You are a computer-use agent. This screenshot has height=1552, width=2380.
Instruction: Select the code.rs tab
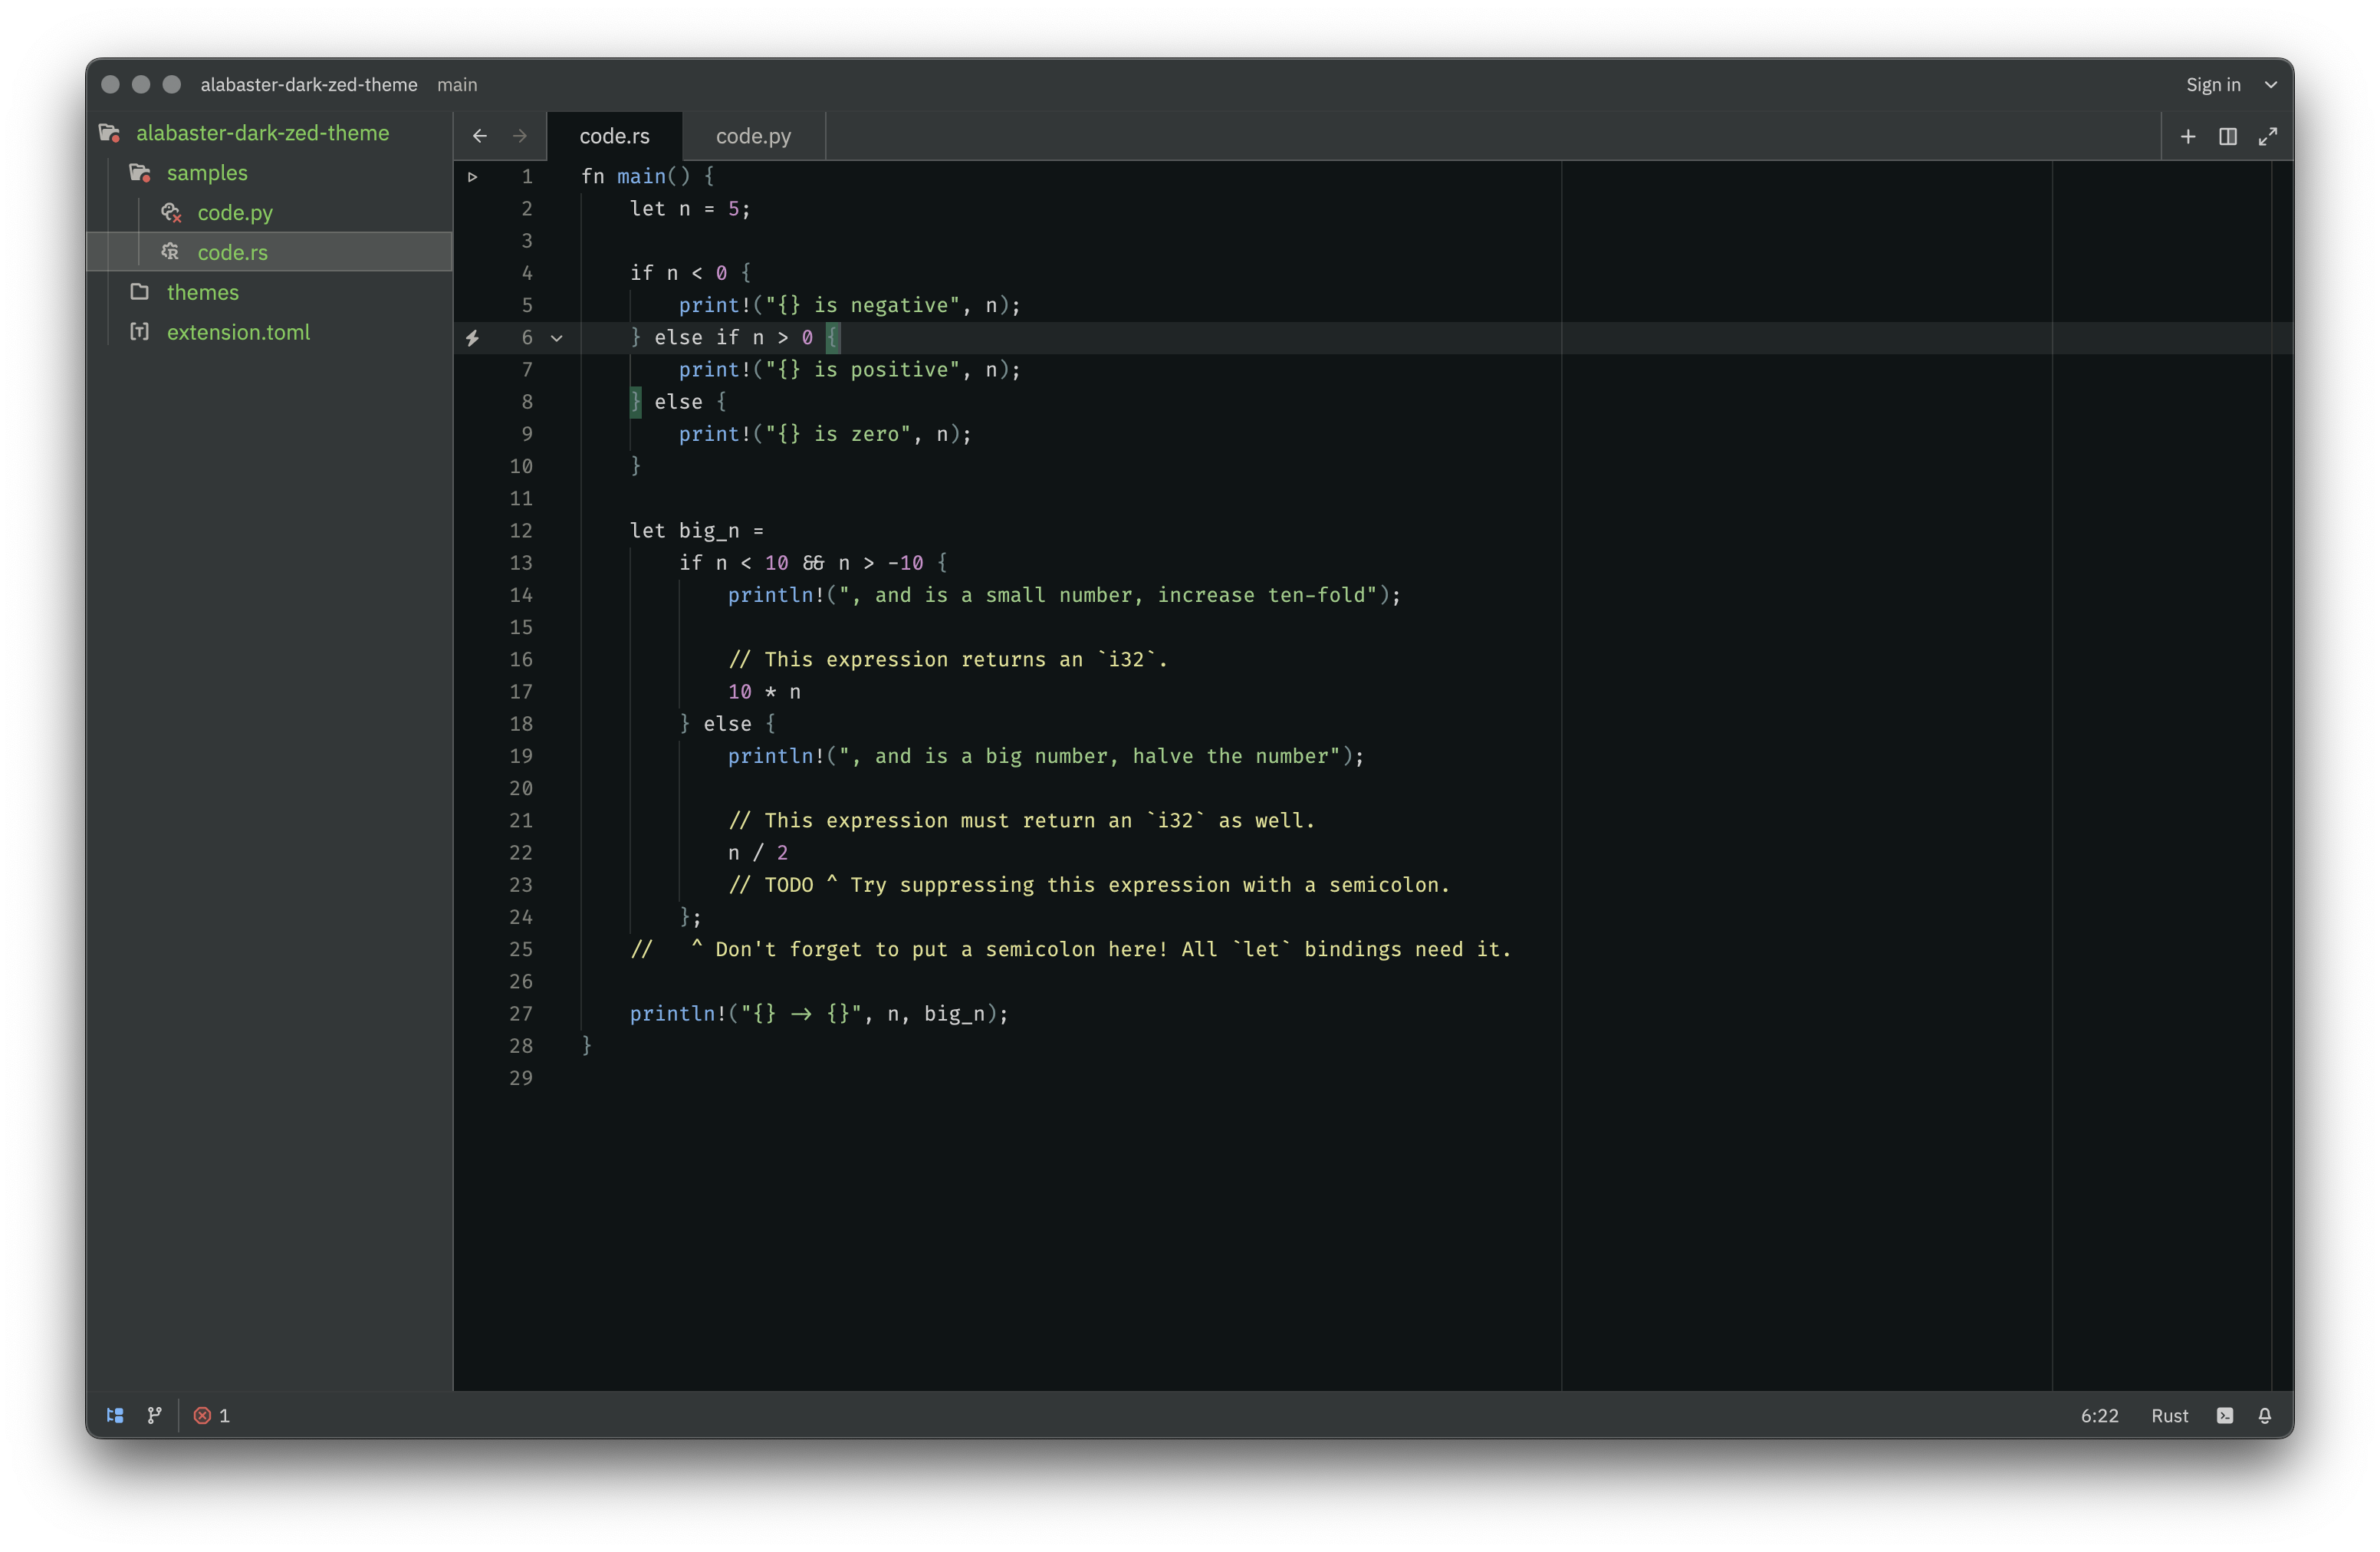pos(614,136)
